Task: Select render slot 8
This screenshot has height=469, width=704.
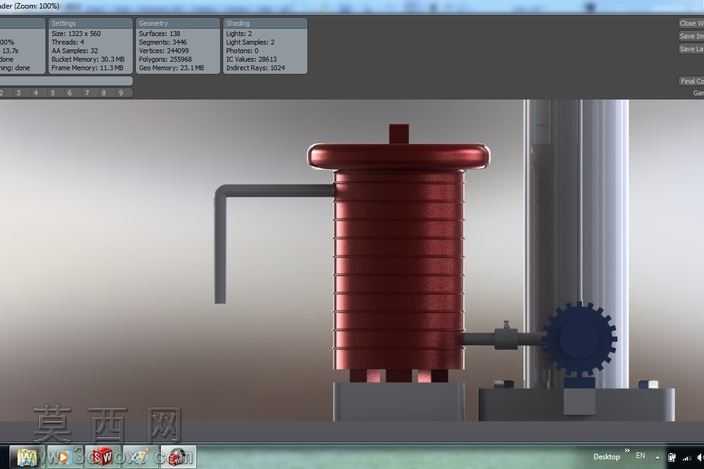Action: coord(104,93)
